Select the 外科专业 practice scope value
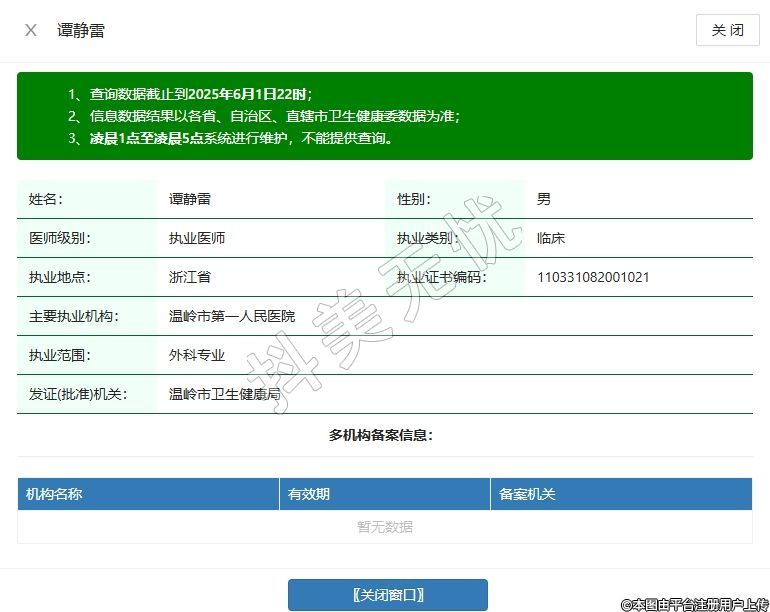Viewport: 770px width, 612px height. click(x=197, y=355)
